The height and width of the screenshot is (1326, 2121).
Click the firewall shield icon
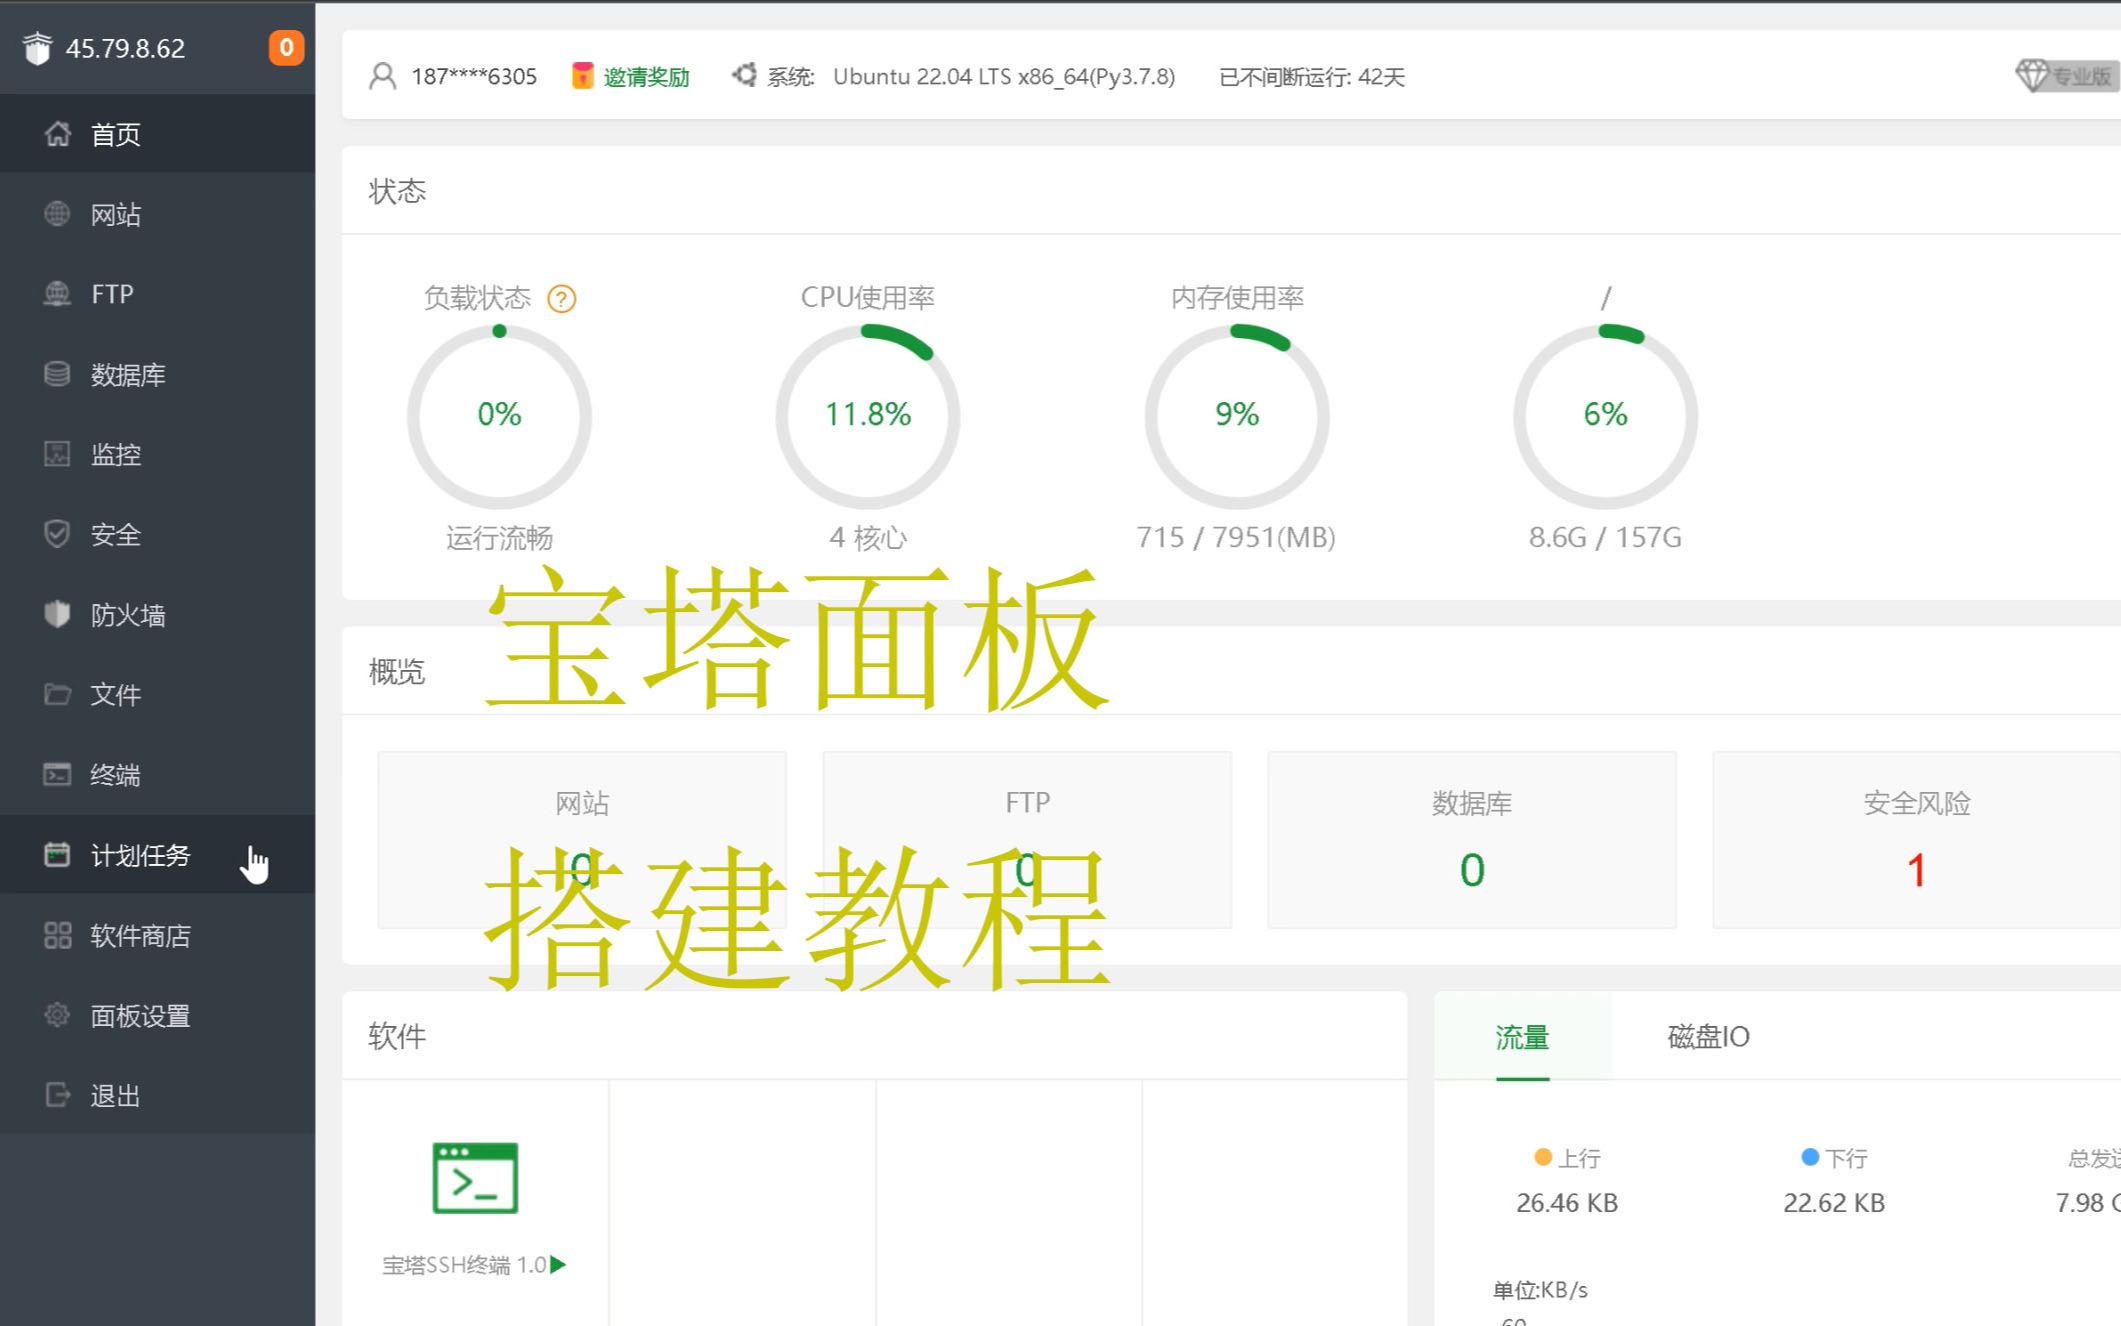coord(57,614)
